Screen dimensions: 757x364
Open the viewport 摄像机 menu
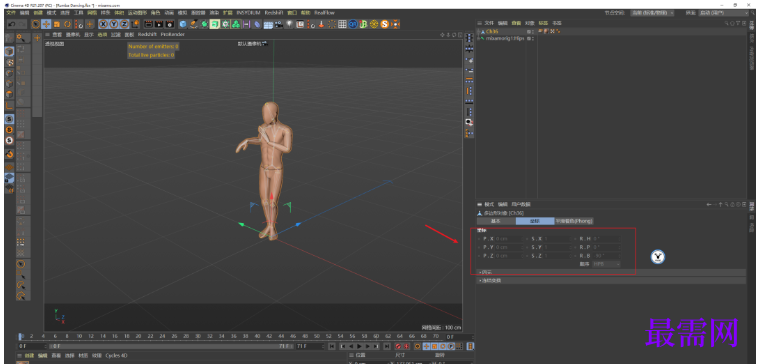(x=73, y=34)
